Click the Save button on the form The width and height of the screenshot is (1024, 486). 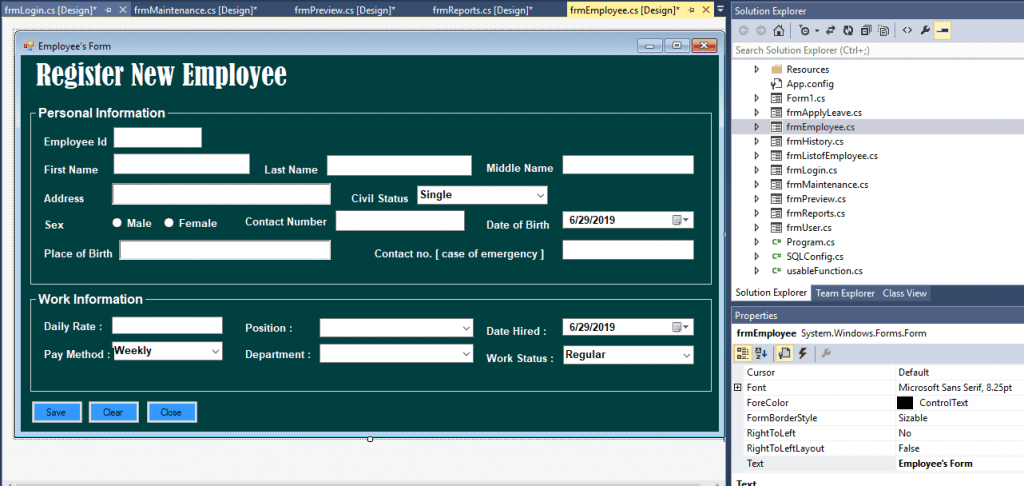pos(56,412)
